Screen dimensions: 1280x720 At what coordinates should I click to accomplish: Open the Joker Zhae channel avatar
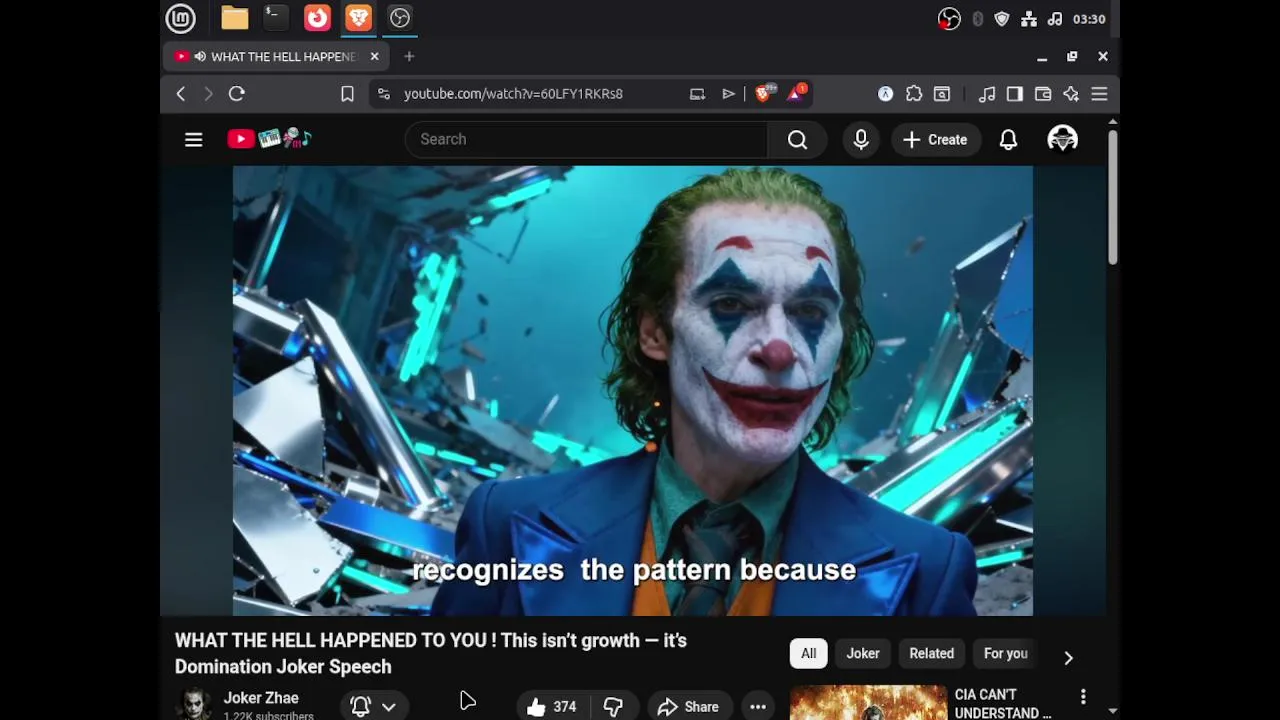194,704
